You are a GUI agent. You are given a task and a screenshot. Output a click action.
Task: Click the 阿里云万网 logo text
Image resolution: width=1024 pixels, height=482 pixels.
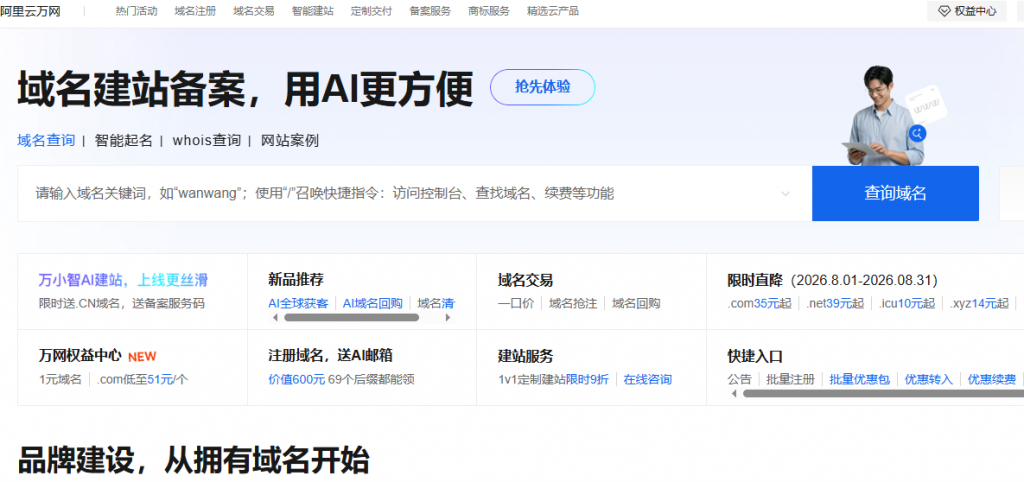point(30,11)
